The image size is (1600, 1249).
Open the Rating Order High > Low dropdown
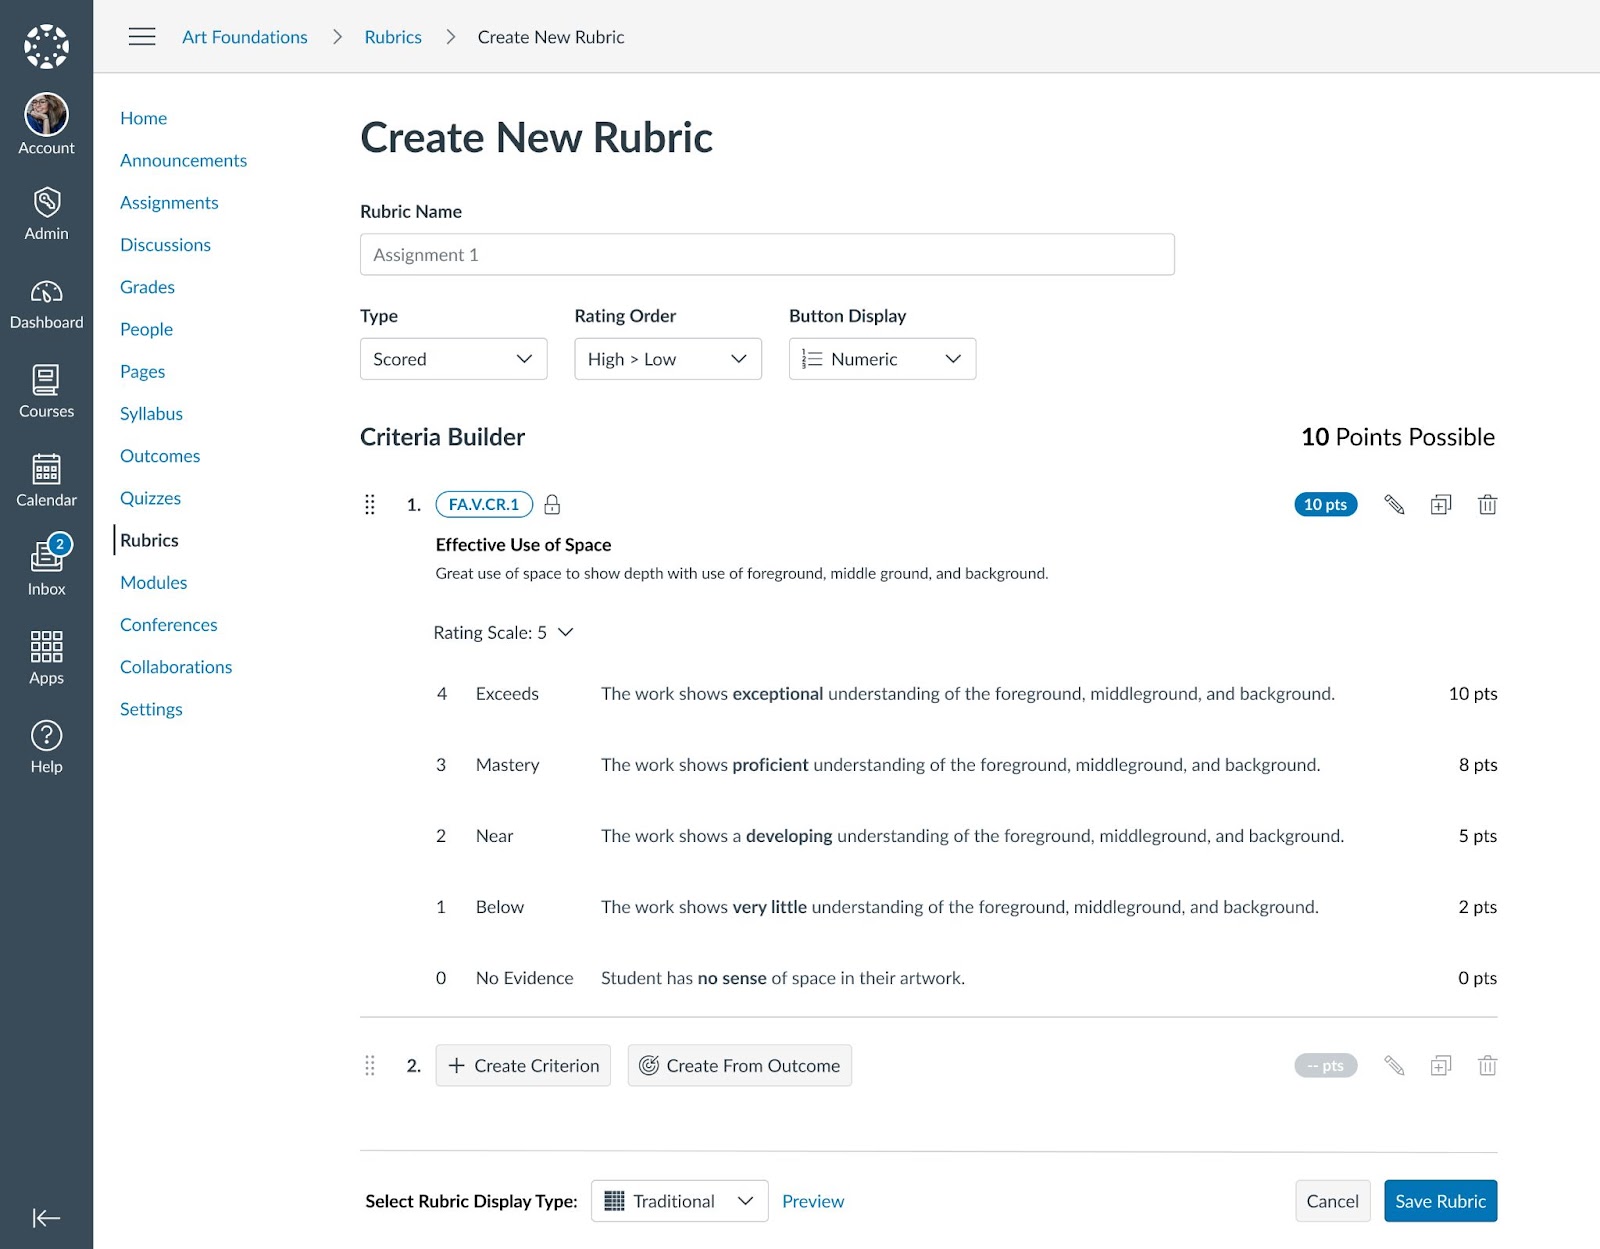click(667, 359)
